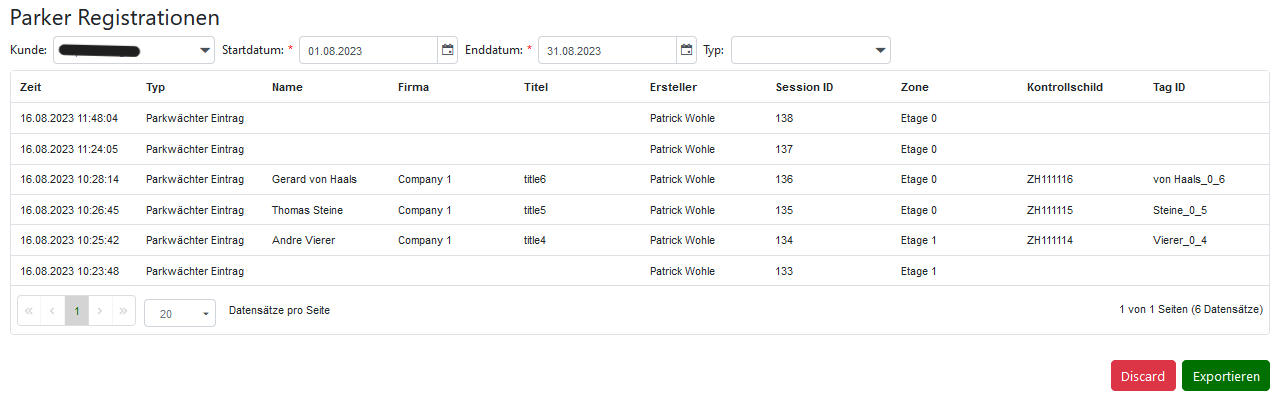The height and width of the screenshot is (409, 1288).
Task: Go to first page arrow icon
Action: click(x=29, y=311)
